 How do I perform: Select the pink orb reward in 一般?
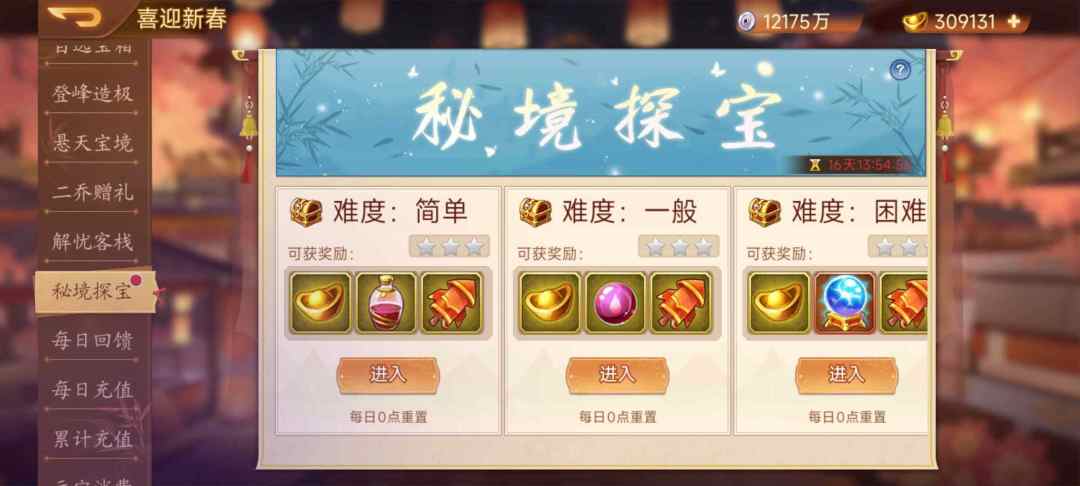coord(616,303)
